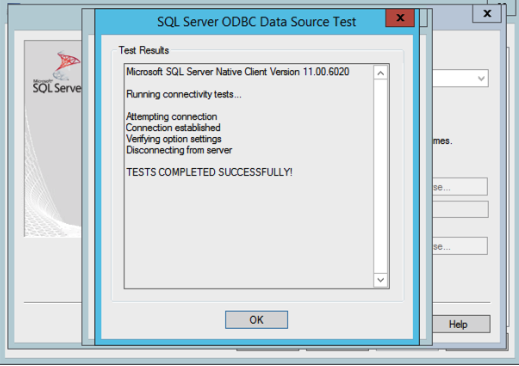The width and height of the screenshot is (519, 366).
Task: Close the SQL Server ODBC Data Source Test dialog
Action: click(400, 18)
